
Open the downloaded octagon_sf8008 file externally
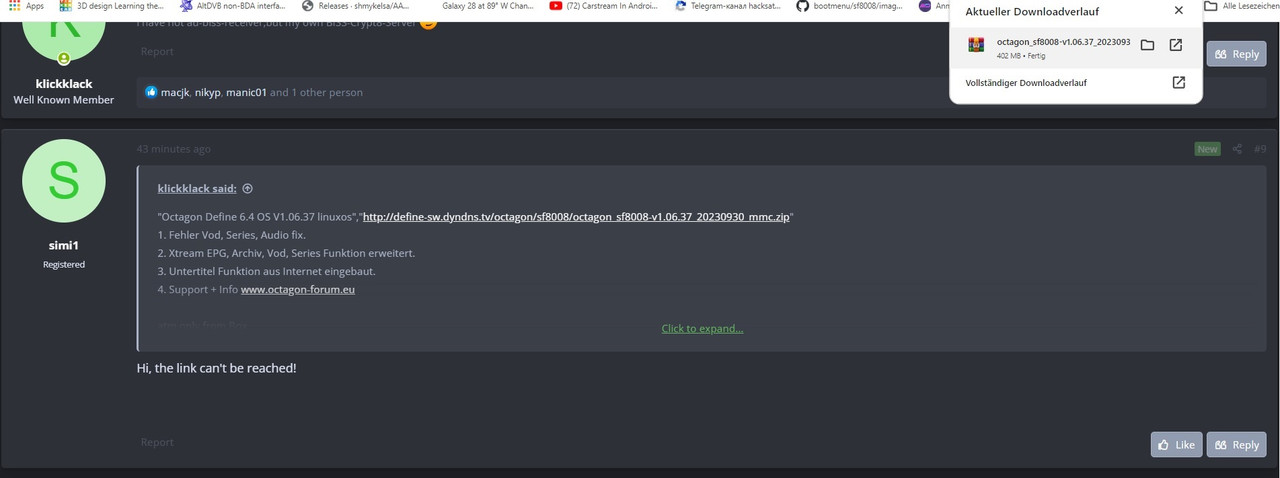tap(1176, 45)
